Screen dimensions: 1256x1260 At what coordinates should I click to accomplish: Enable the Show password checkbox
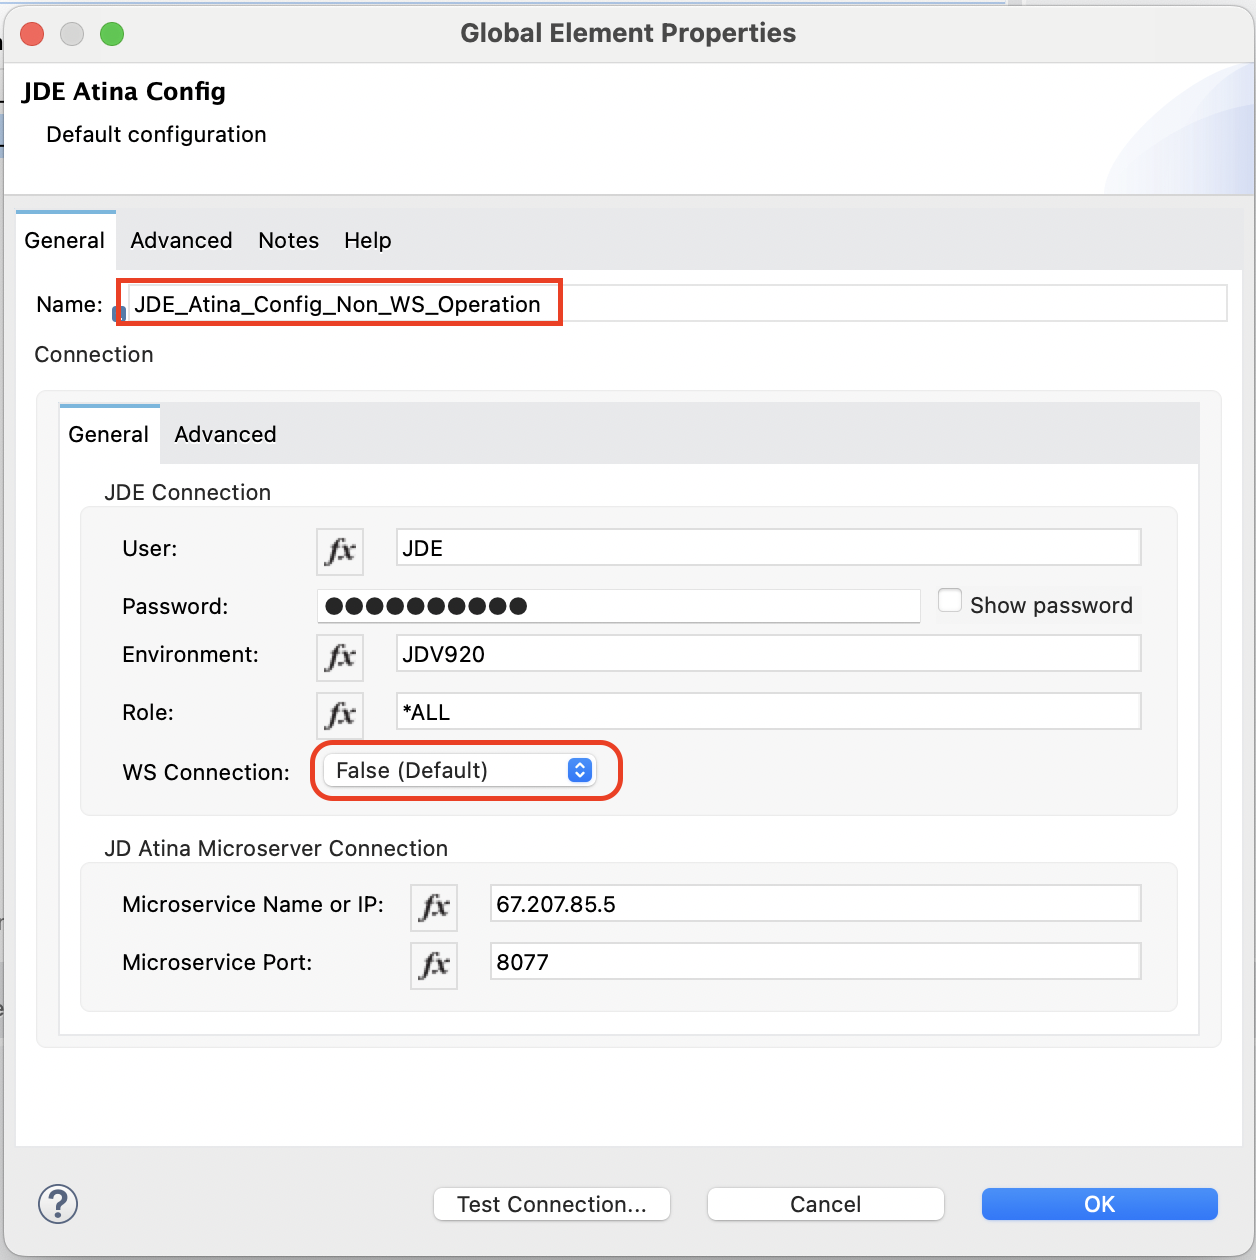950,601
